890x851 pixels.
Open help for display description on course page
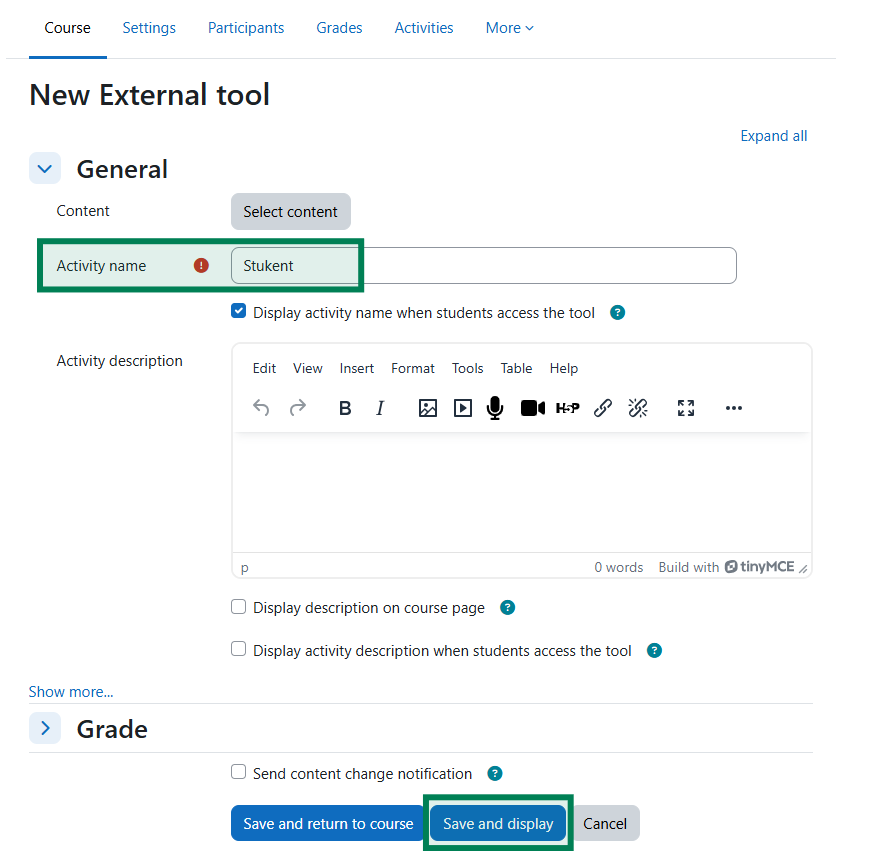click(507, 607)
